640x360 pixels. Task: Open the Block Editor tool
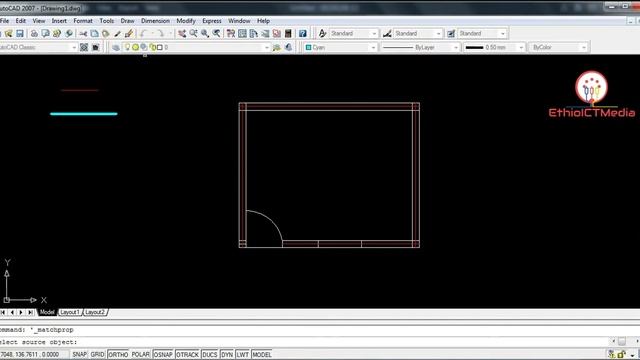129,33
